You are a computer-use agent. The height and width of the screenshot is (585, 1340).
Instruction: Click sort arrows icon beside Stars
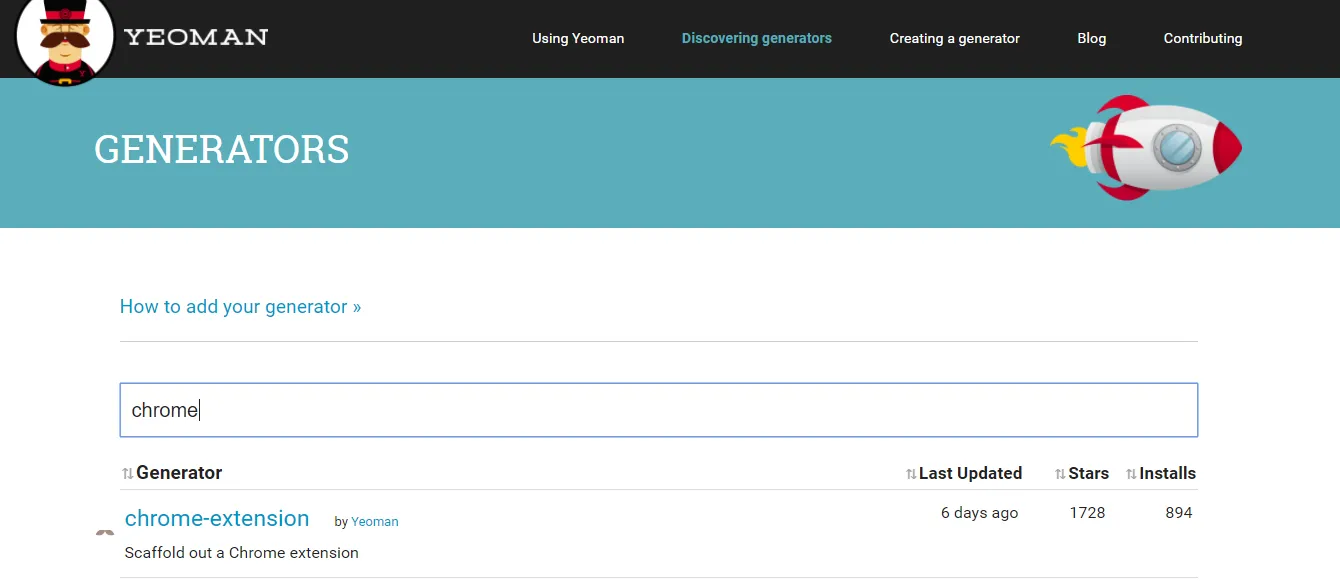1060,474
